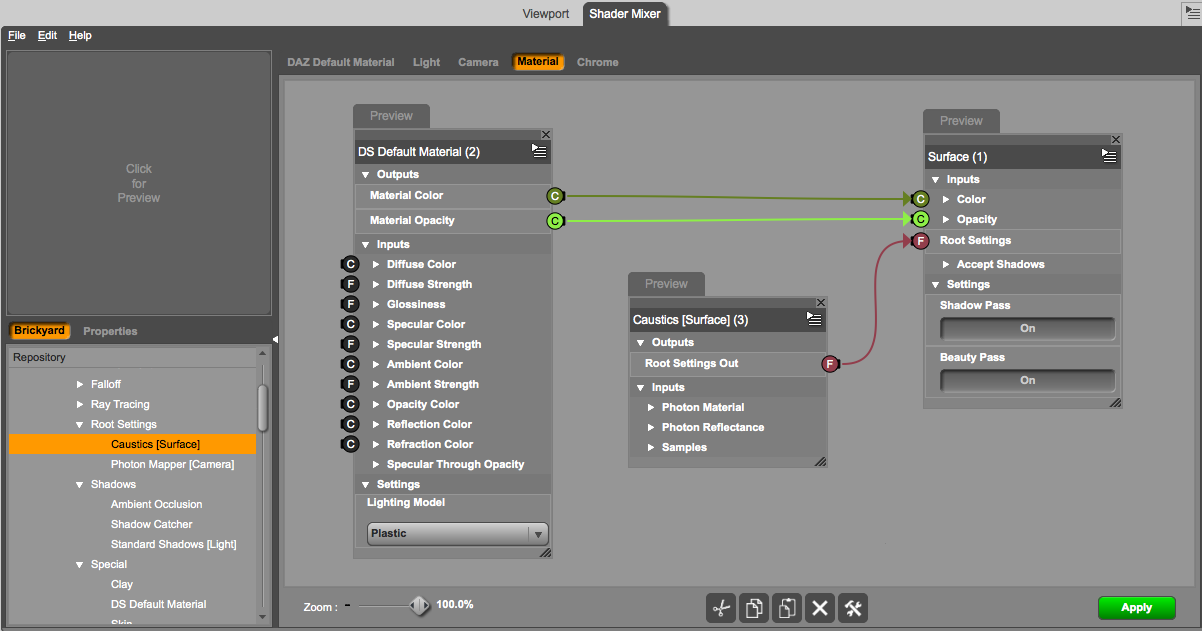Click the Preview tab on Surface brick
This screenshot has height=631, width=1202.
point(961,121)
